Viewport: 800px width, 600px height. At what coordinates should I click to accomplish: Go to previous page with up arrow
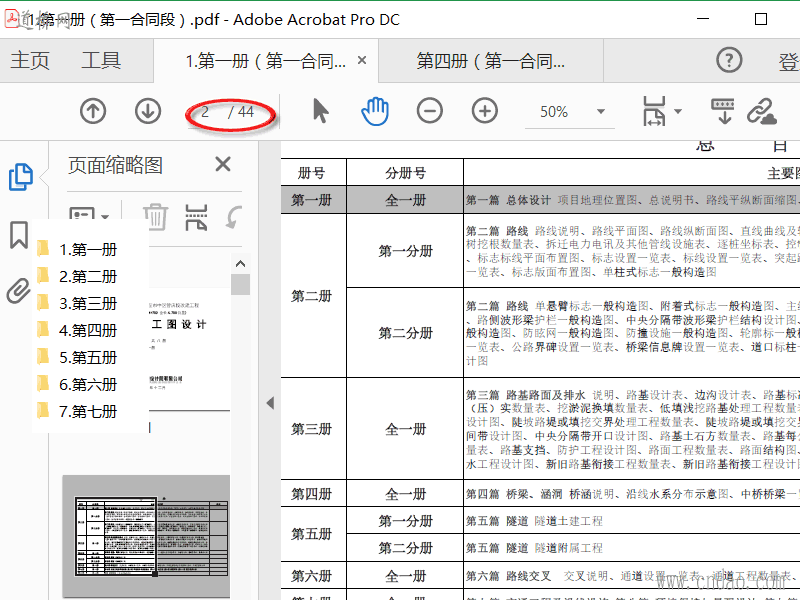(x=93, y=111)
